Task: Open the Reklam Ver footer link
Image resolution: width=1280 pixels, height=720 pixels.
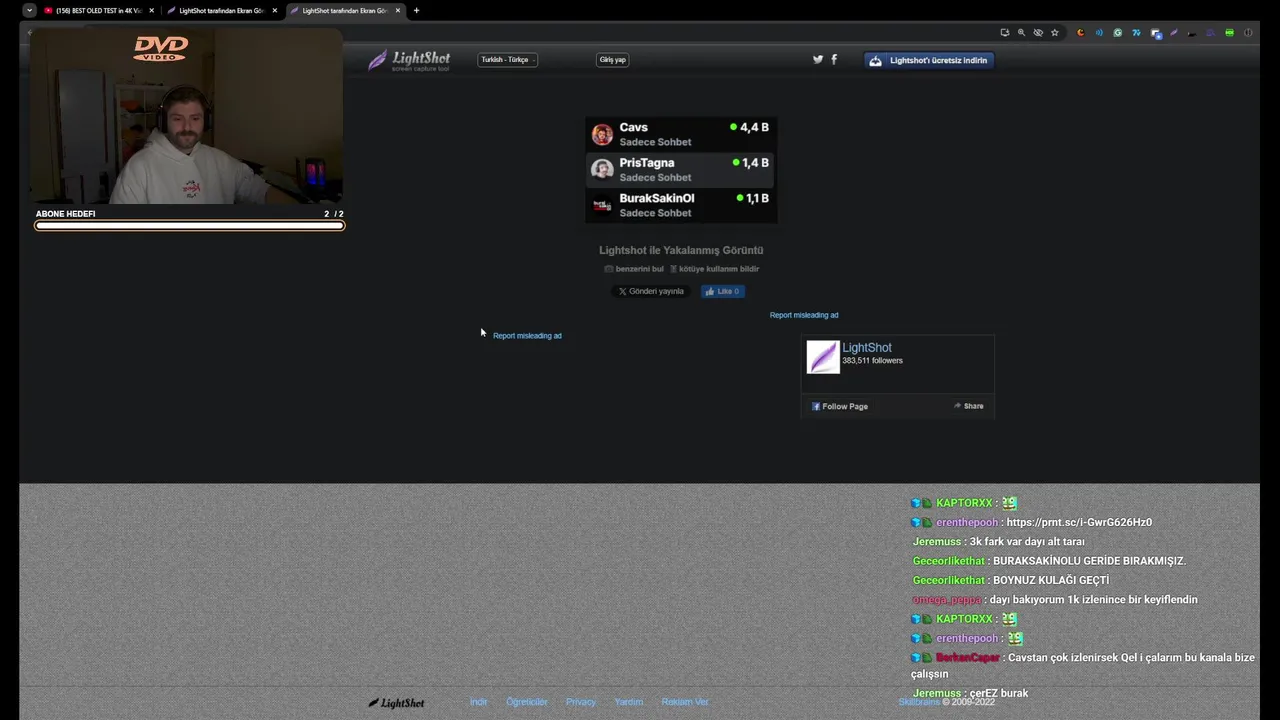Action: [685, 702]
